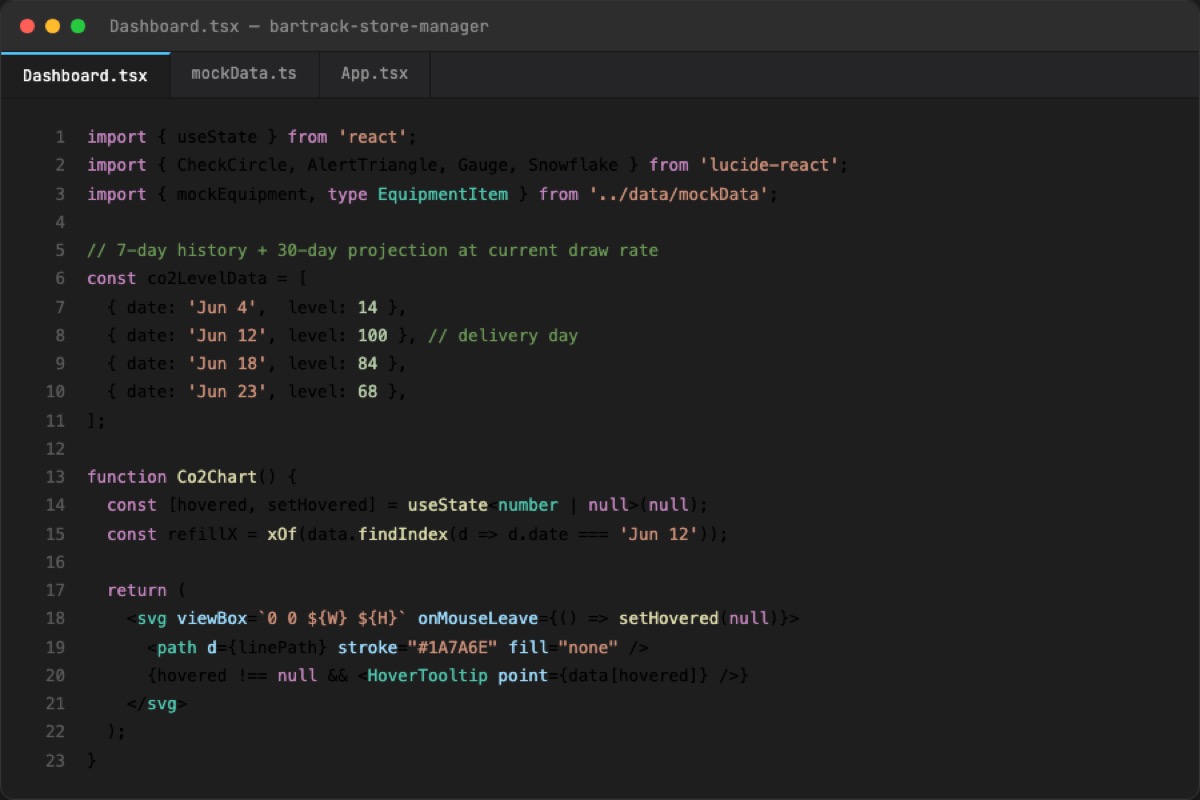Click the HoverTooltip component name
Image resolution: width=1200 pixels, height=800 pixels.
click(428, 676)
